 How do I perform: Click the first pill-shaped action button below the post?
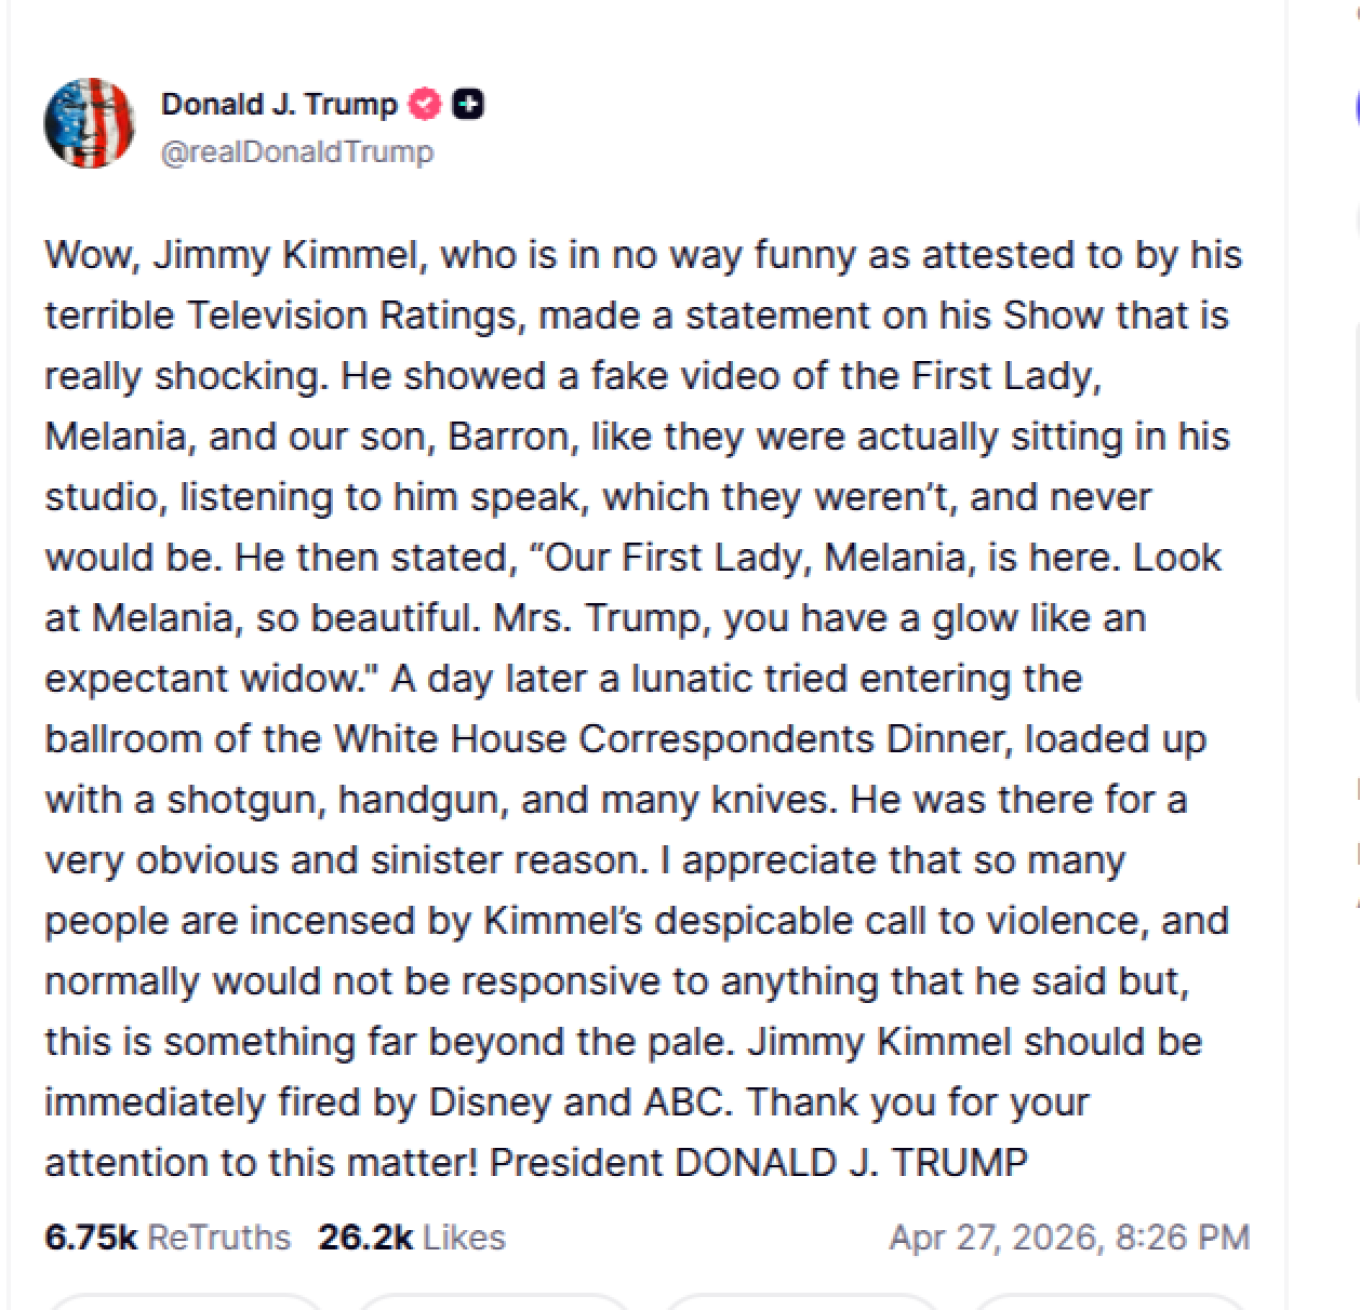(x=185, y=1303)
